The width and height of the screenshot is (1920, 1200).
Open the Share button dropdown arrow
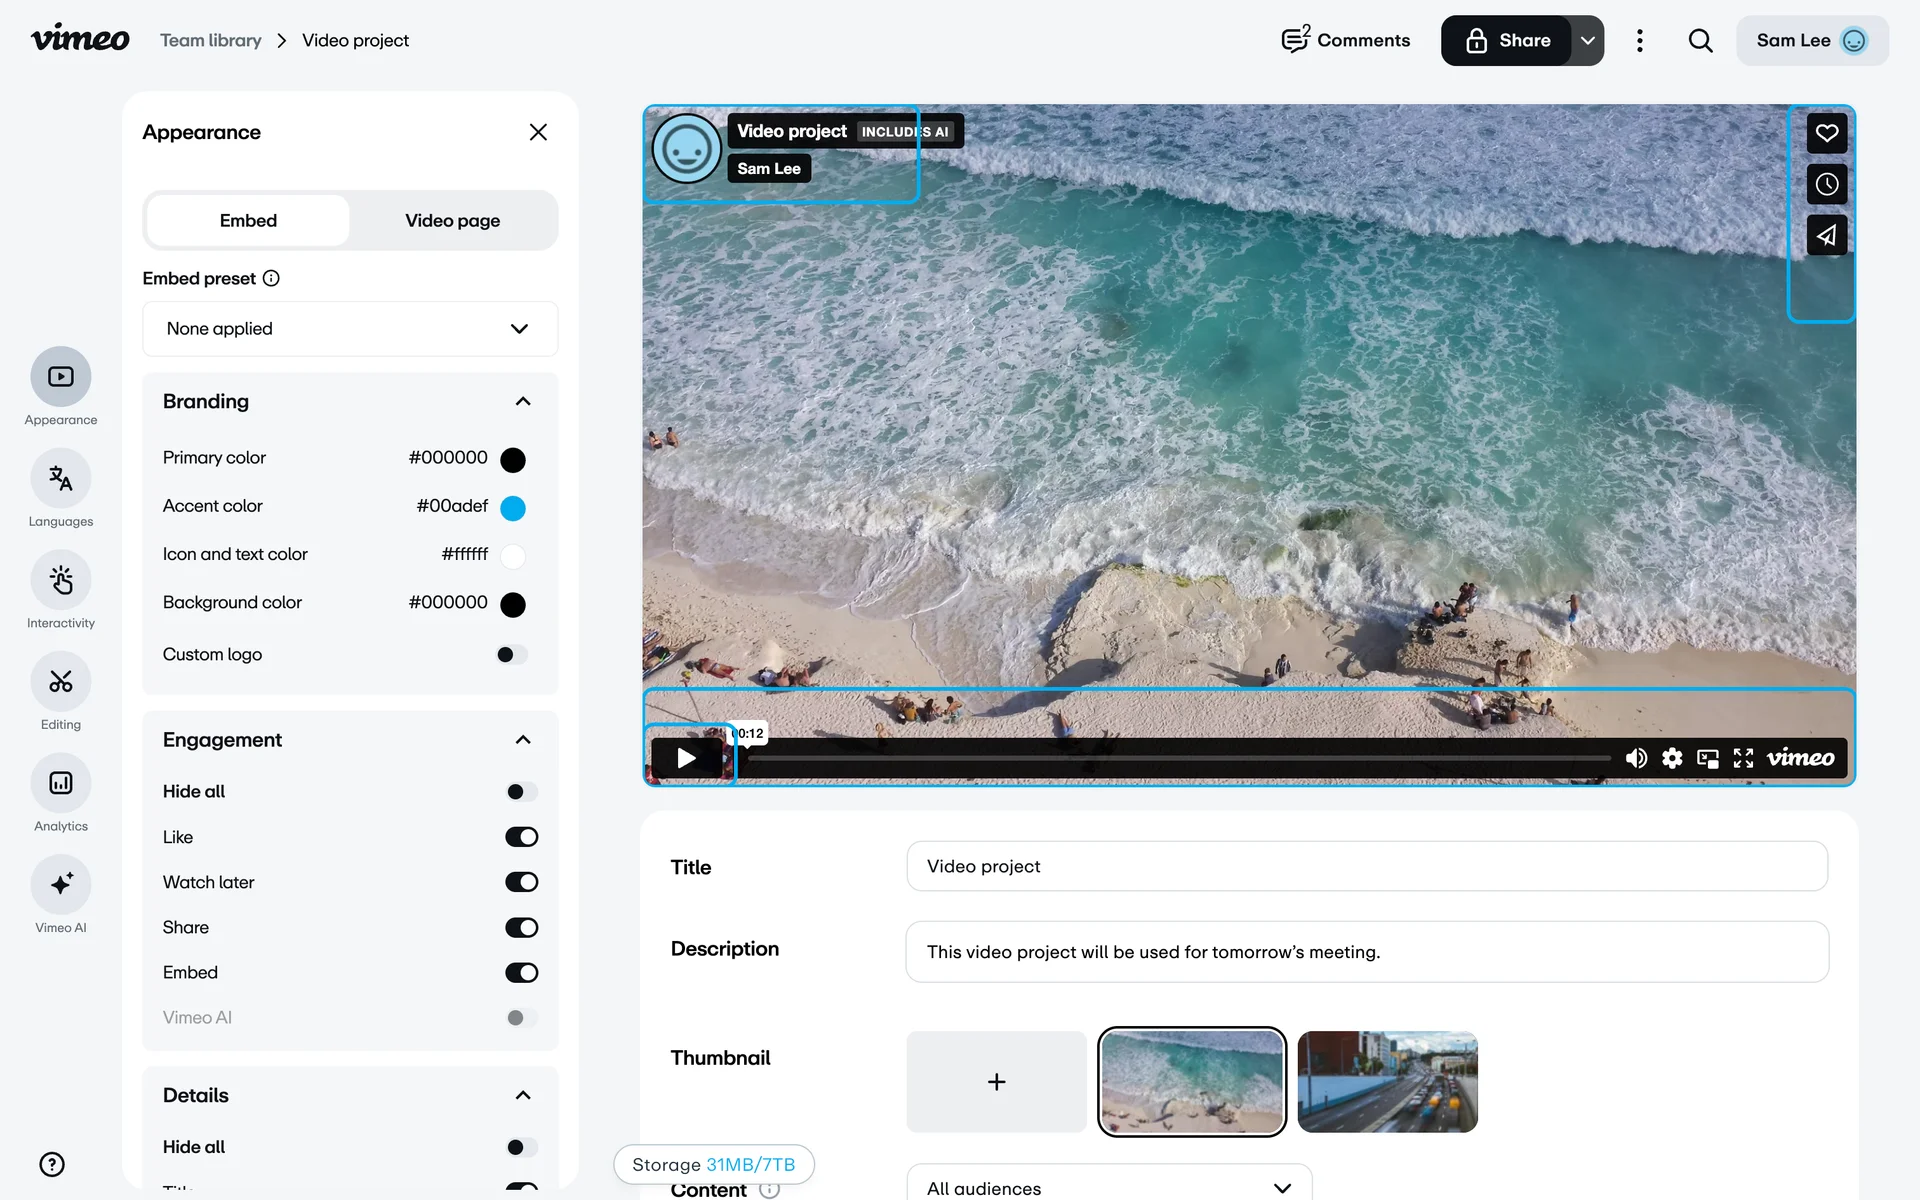1587,41
